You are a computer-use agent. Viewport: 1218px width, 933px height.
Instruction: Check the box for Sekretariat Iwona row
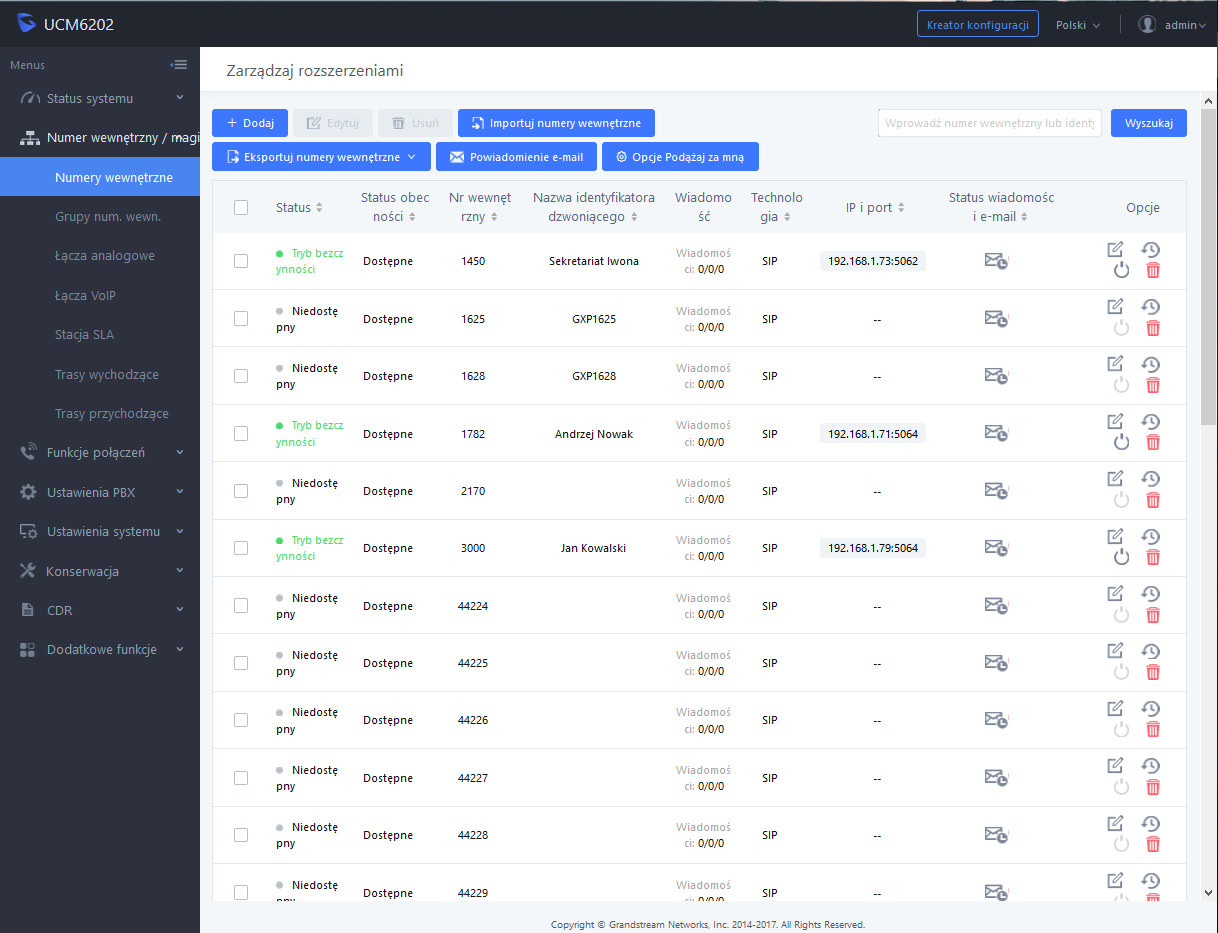(241, 261)
